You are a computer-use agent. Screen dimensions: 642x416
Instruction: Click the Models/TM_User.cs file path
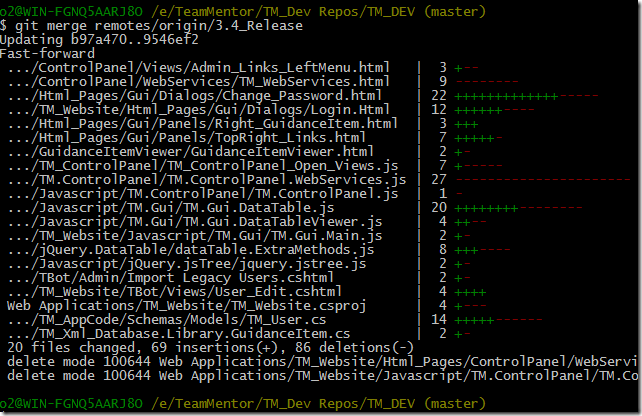[167, 320]
